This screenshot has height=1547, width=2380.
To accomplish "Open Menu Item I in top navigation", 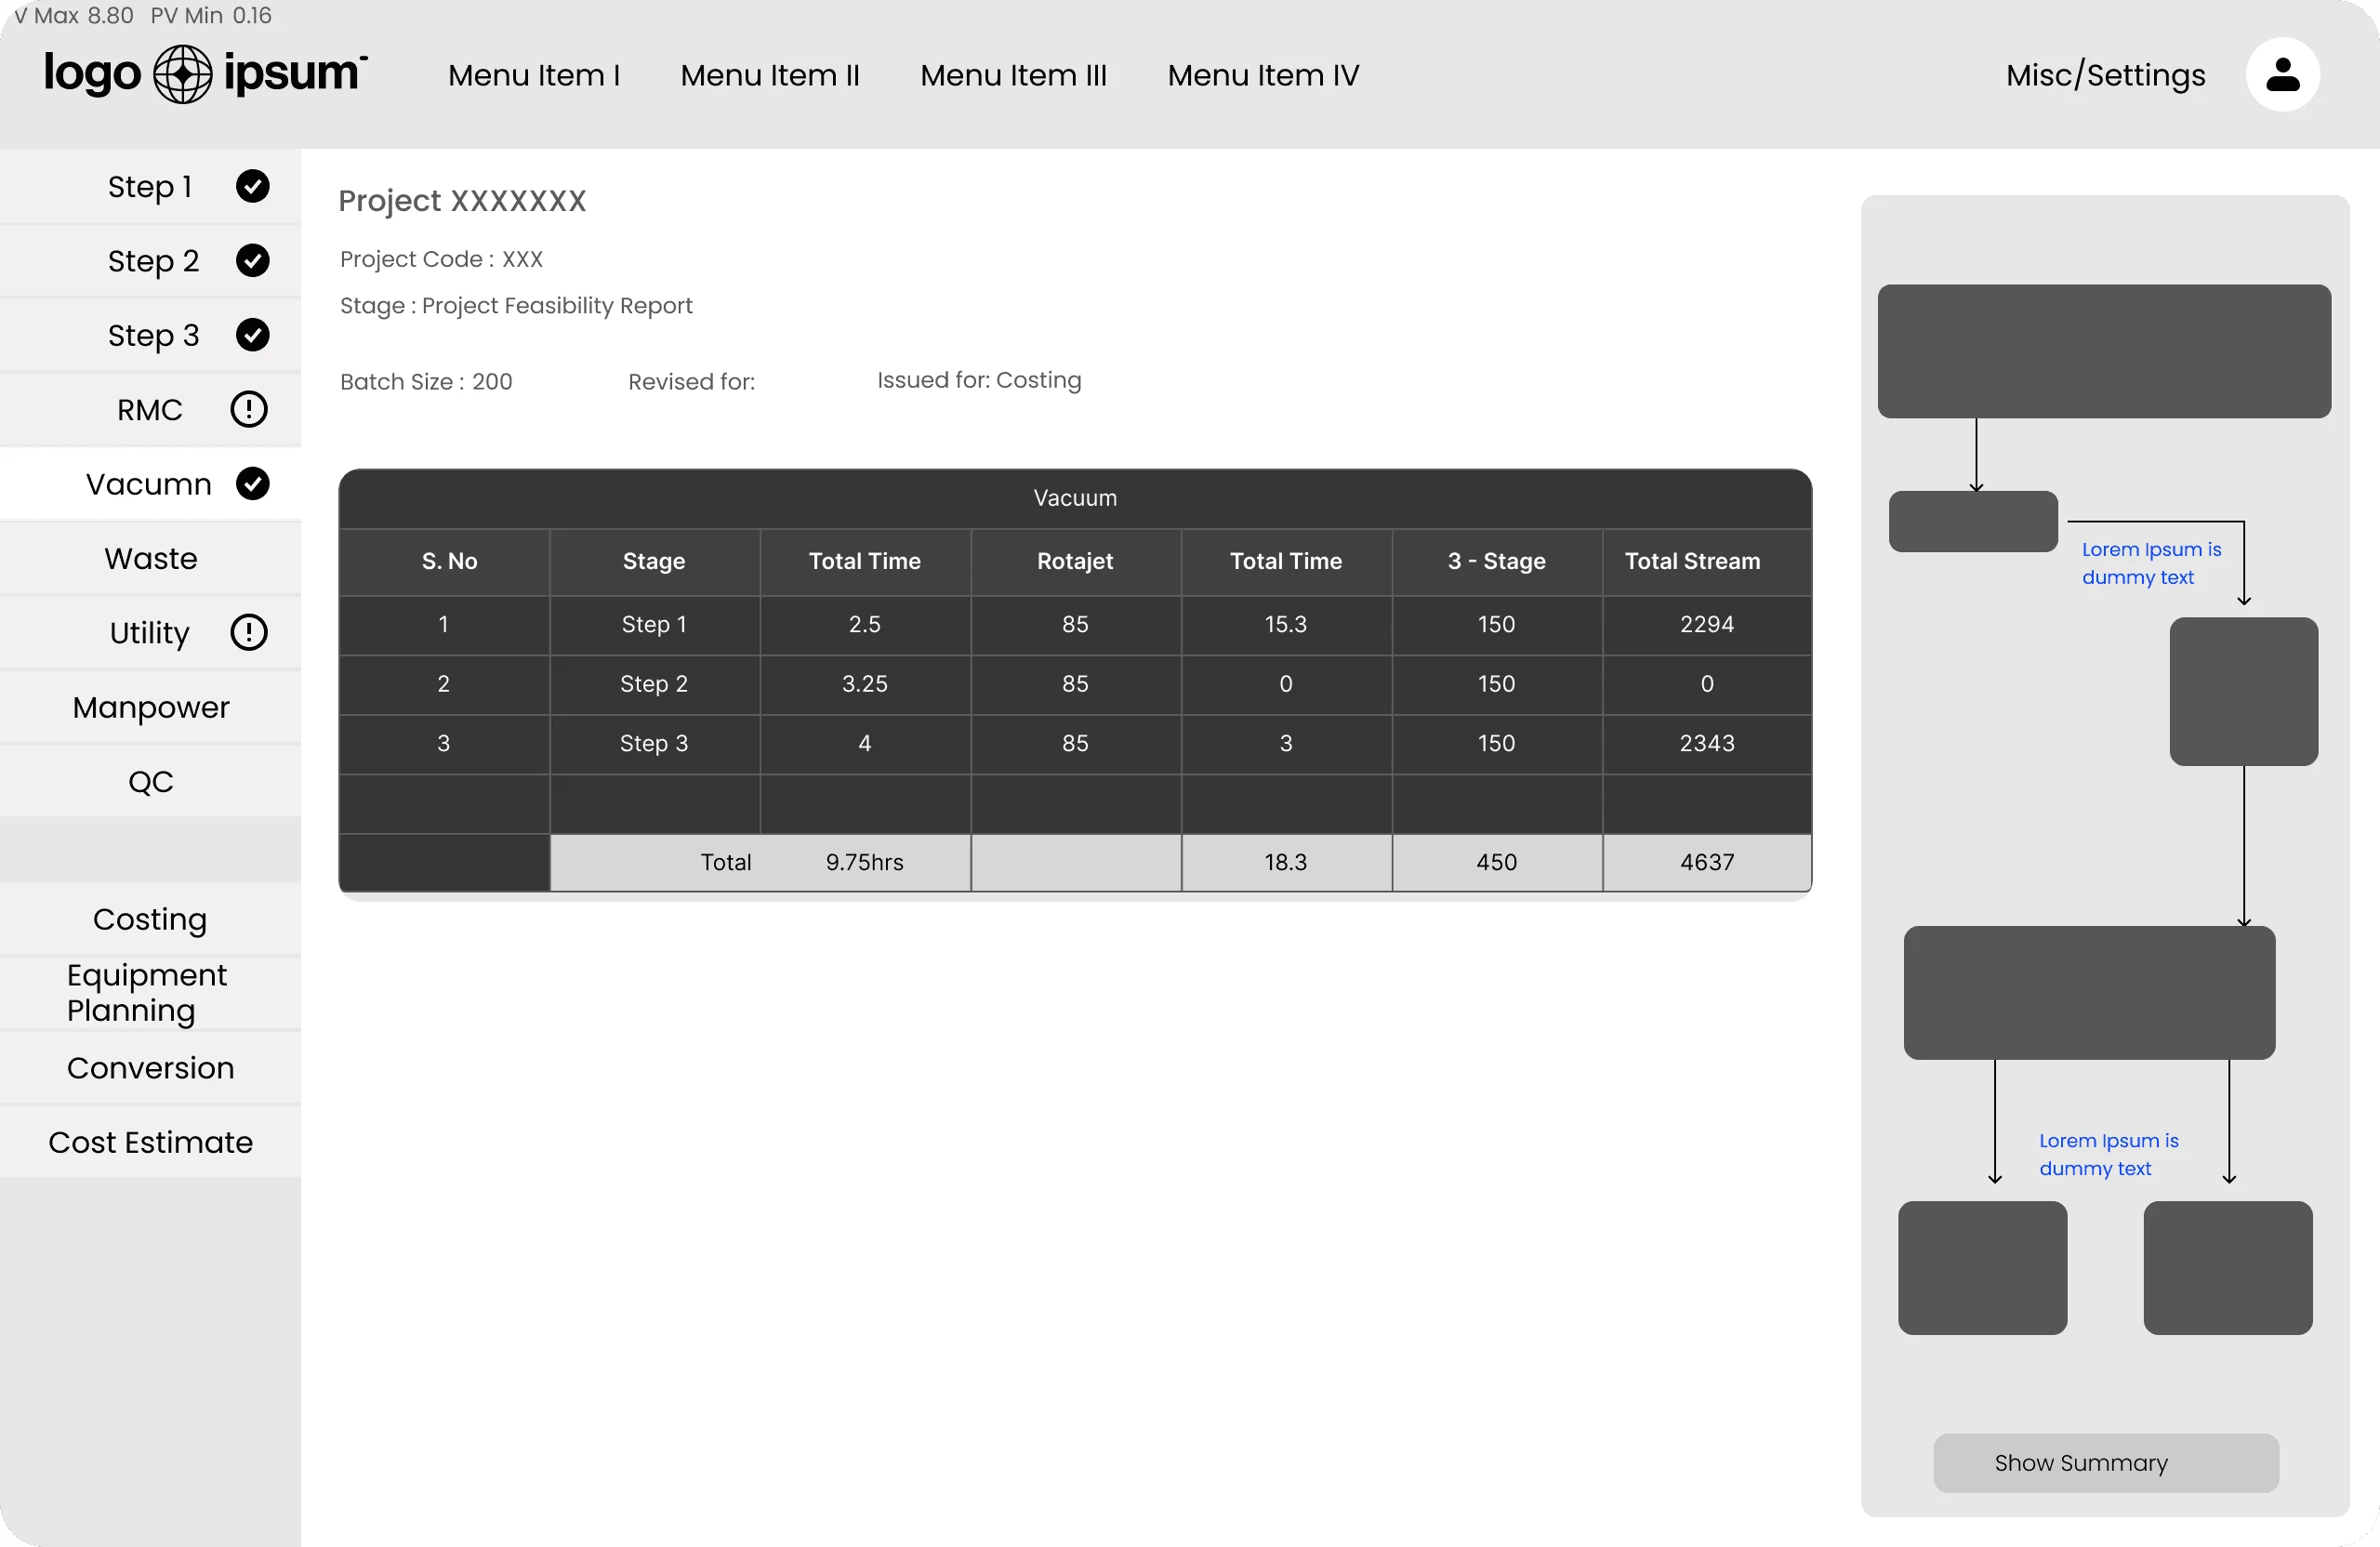I will coord(534,76).
